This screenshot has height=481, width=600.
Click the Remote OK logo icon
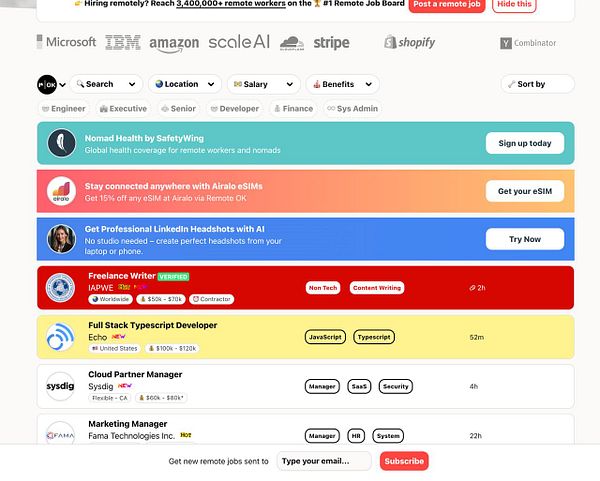point(47,85)
